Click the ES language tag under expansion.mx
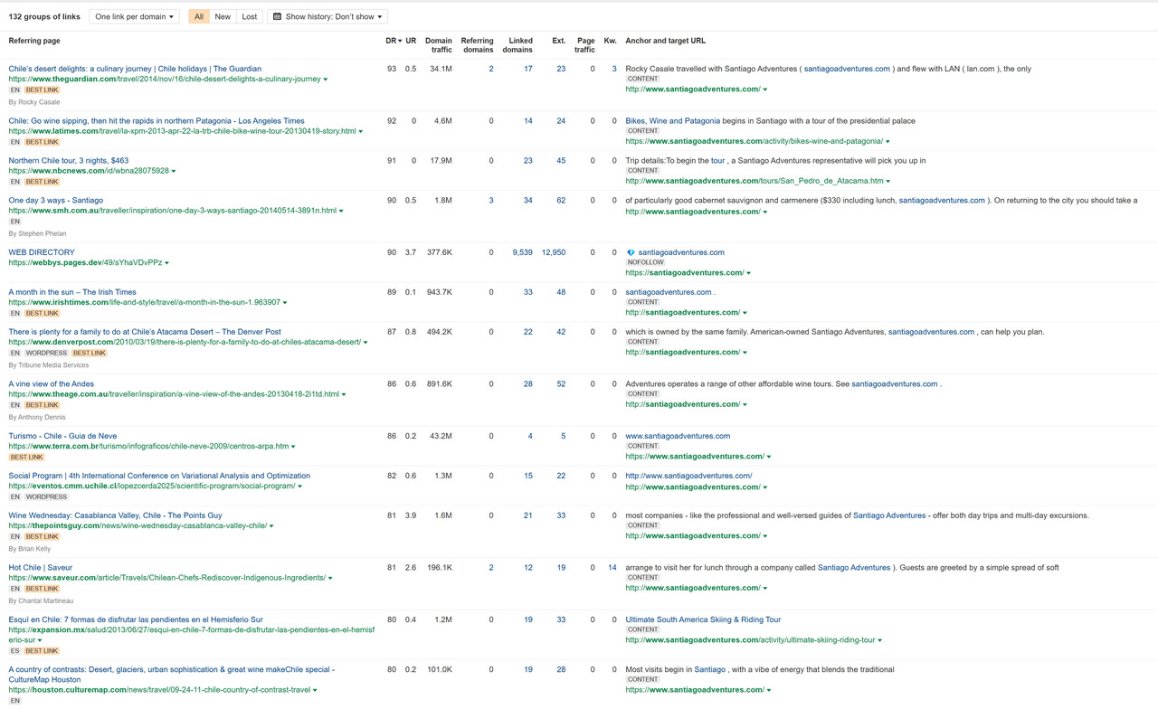This screenshot has height=709, width=1158. point(15,651)
